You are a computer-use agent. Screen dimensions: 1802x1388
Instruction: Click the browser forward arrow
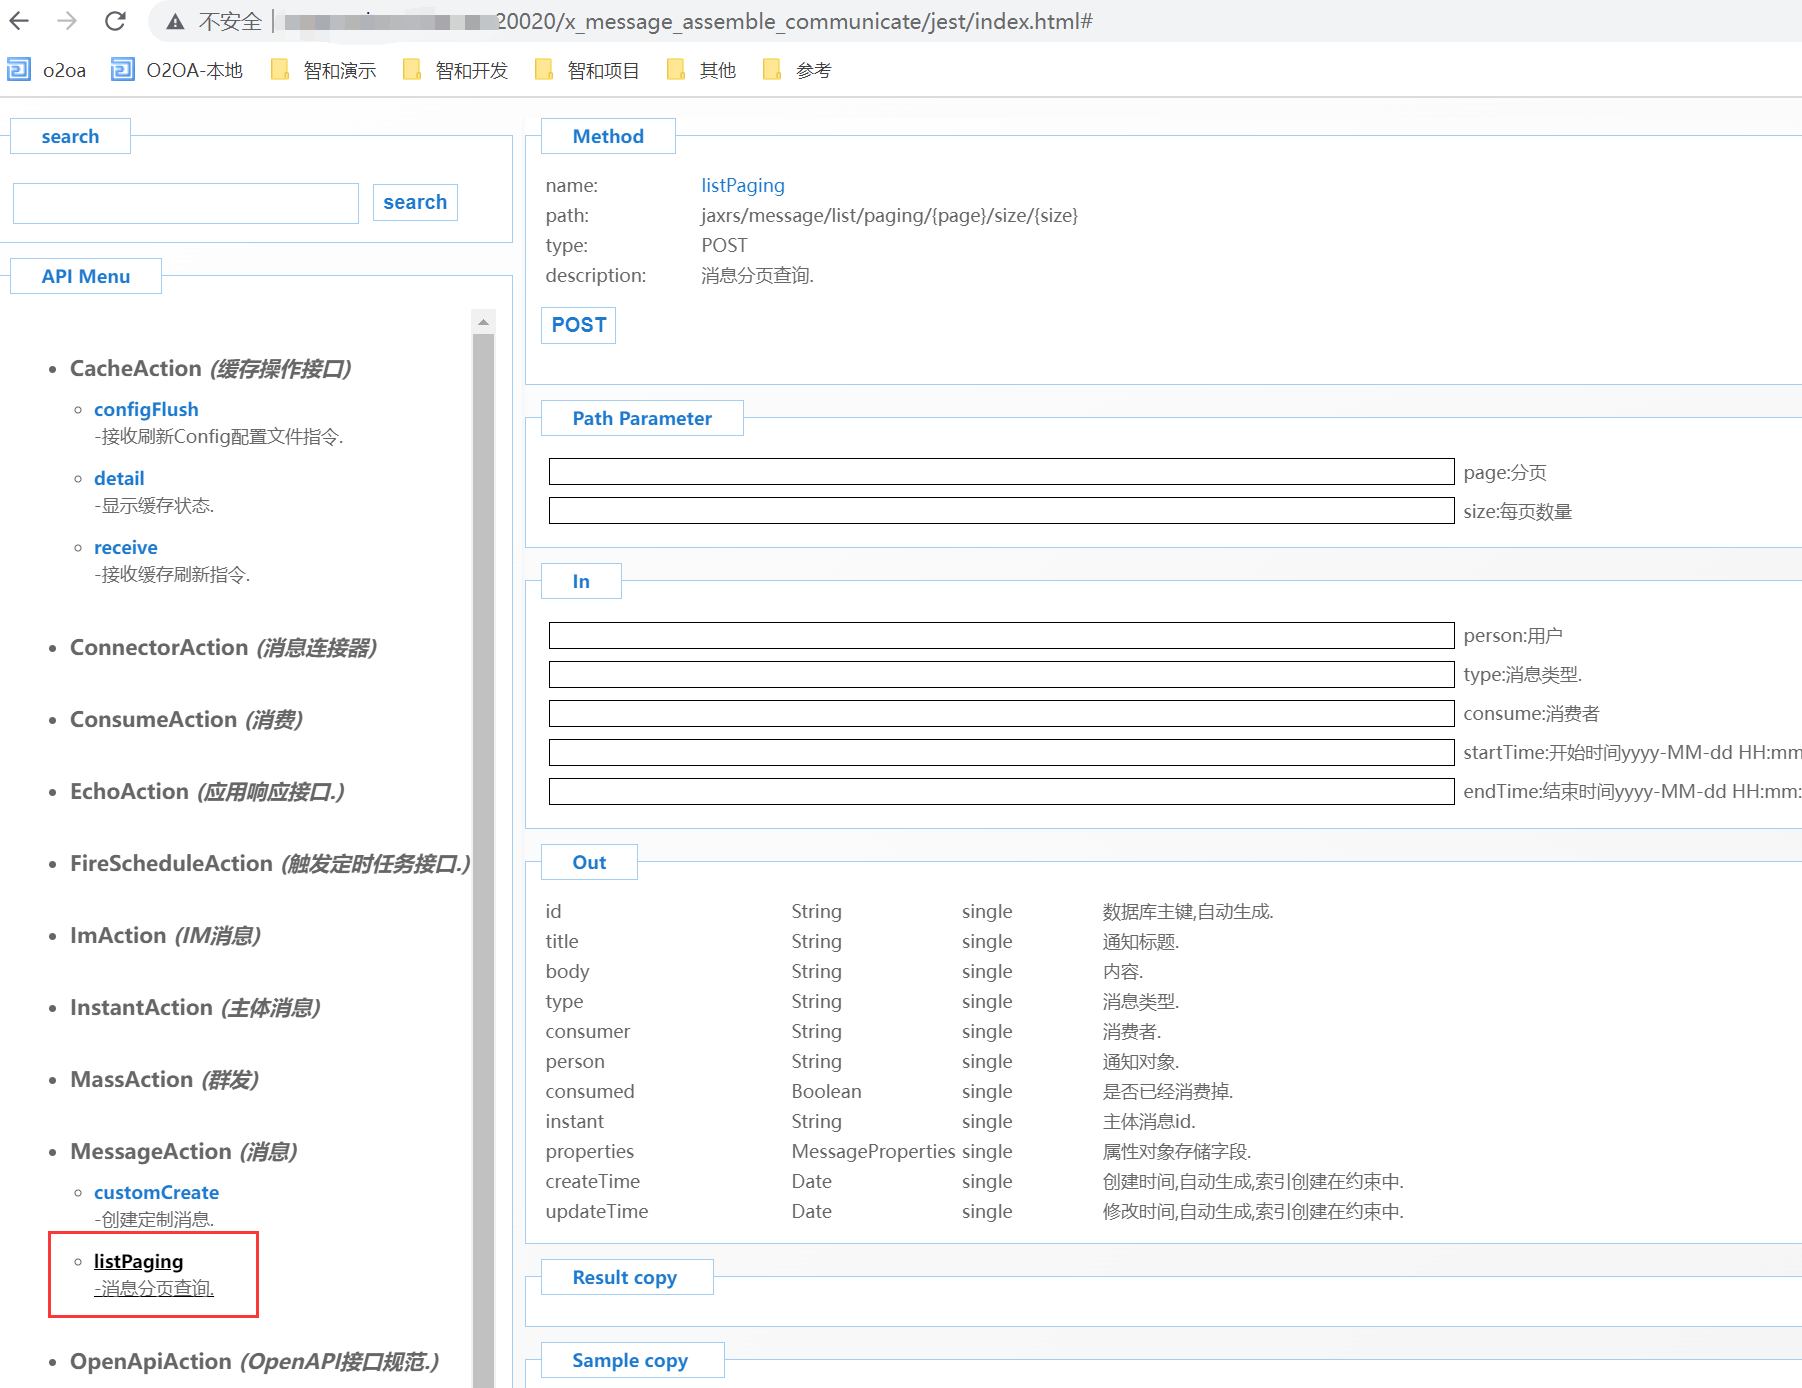click(67, 21)
